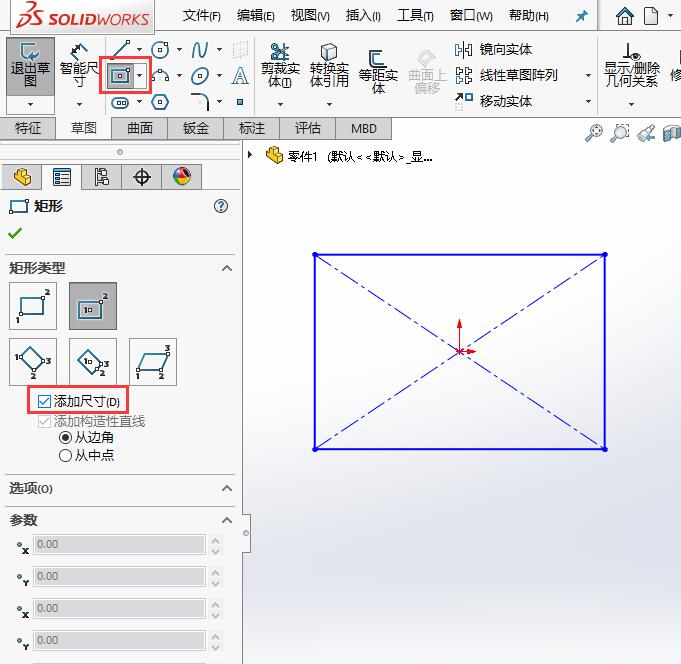Select the Center Rectangle tool in toolbar
The height and width of the screenshot is (664, 681).
coord(120,76)
